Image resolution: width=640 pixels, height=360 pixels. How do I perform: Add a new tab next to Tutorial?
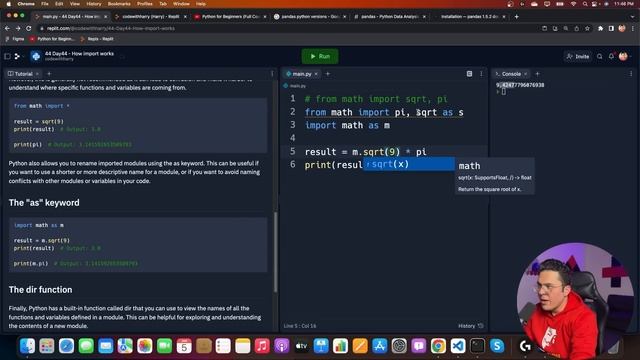(x=49, y=74)
